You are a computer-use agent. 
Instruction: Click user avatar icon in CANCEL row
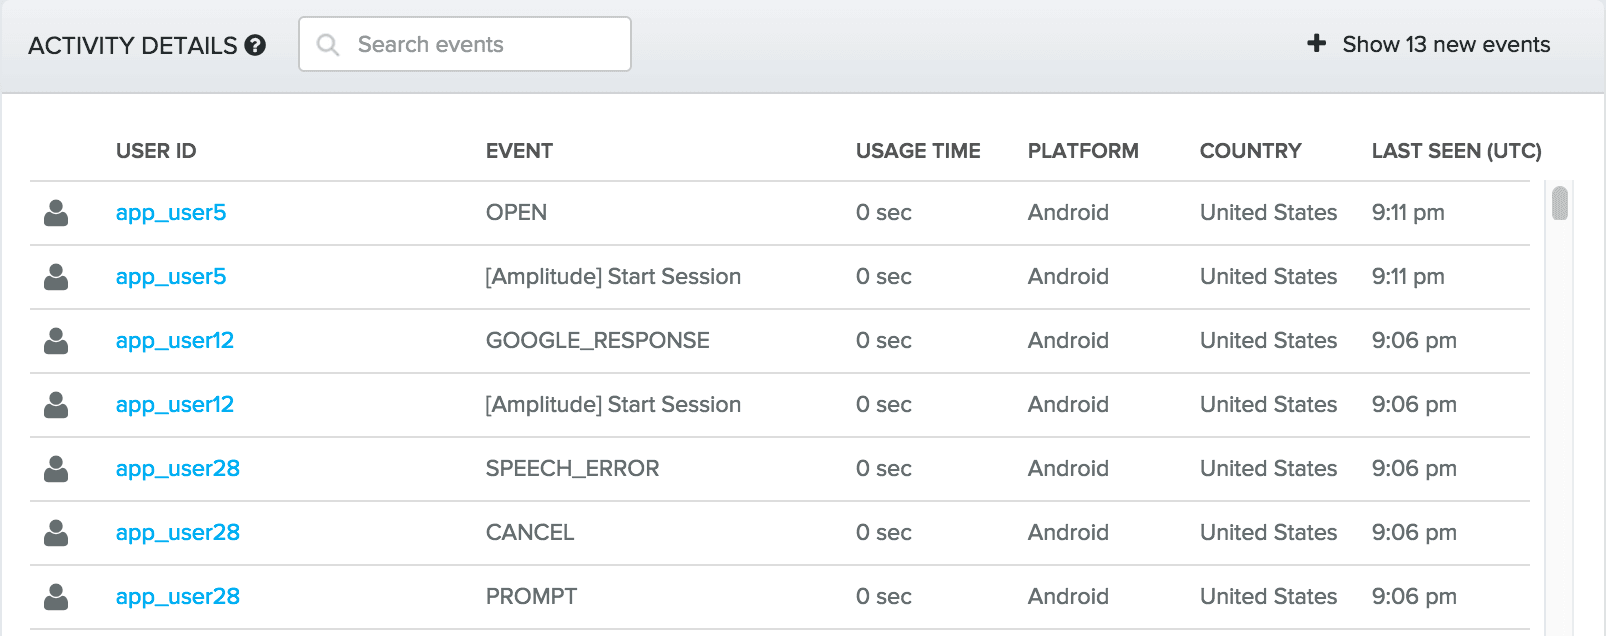coord(56,533)
